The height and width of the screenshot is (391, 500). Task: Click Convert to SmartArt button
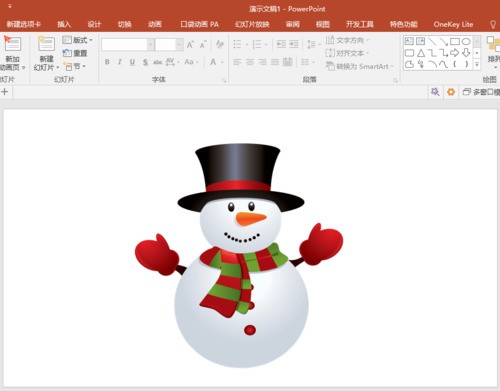tap(359, 66)
